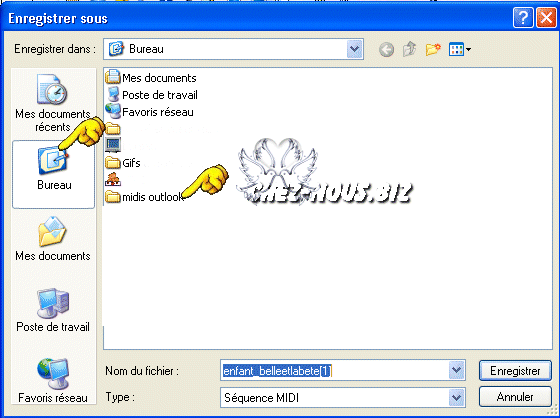Create a new folder with toolbar icon

pos(433,49)
